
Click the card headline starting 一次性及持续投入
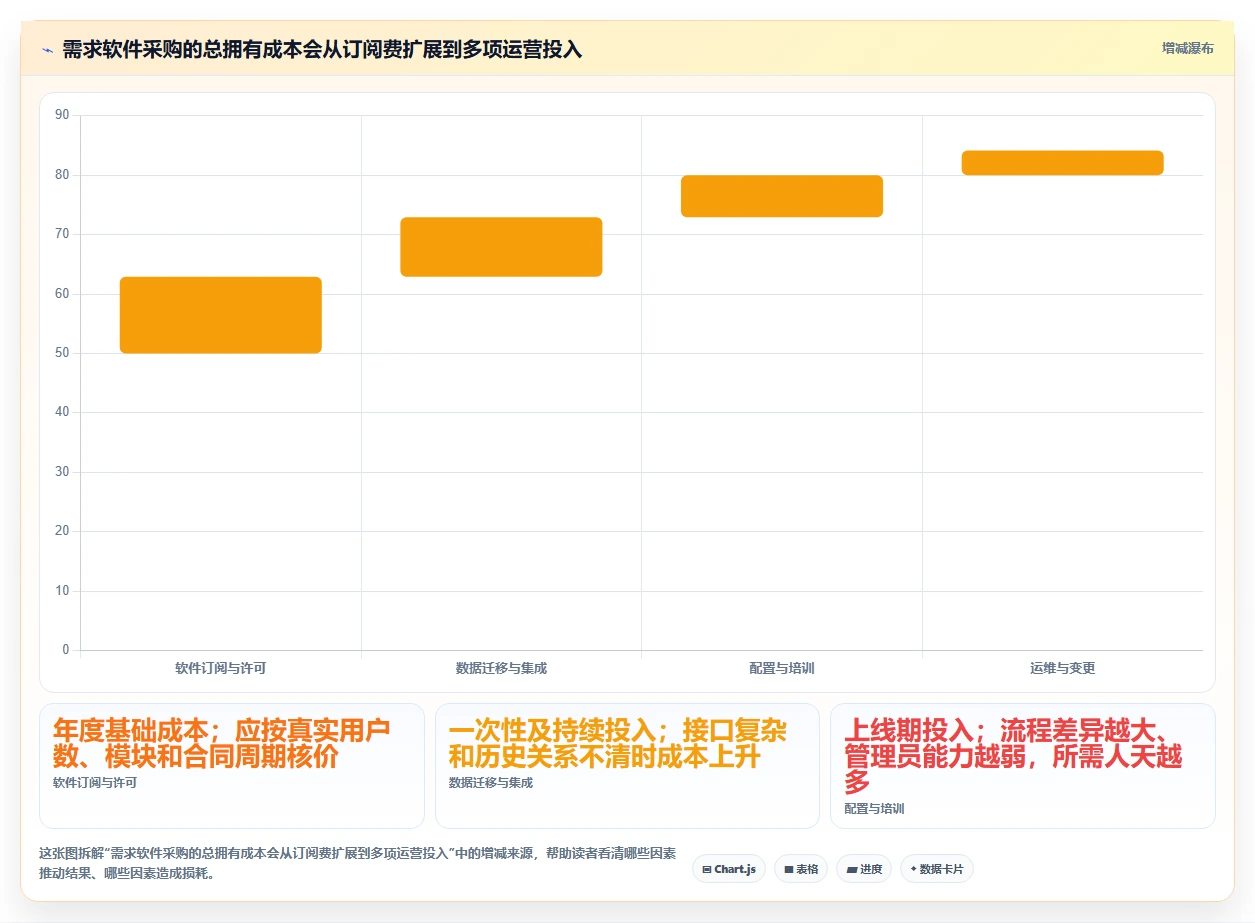tap(617, 743)
